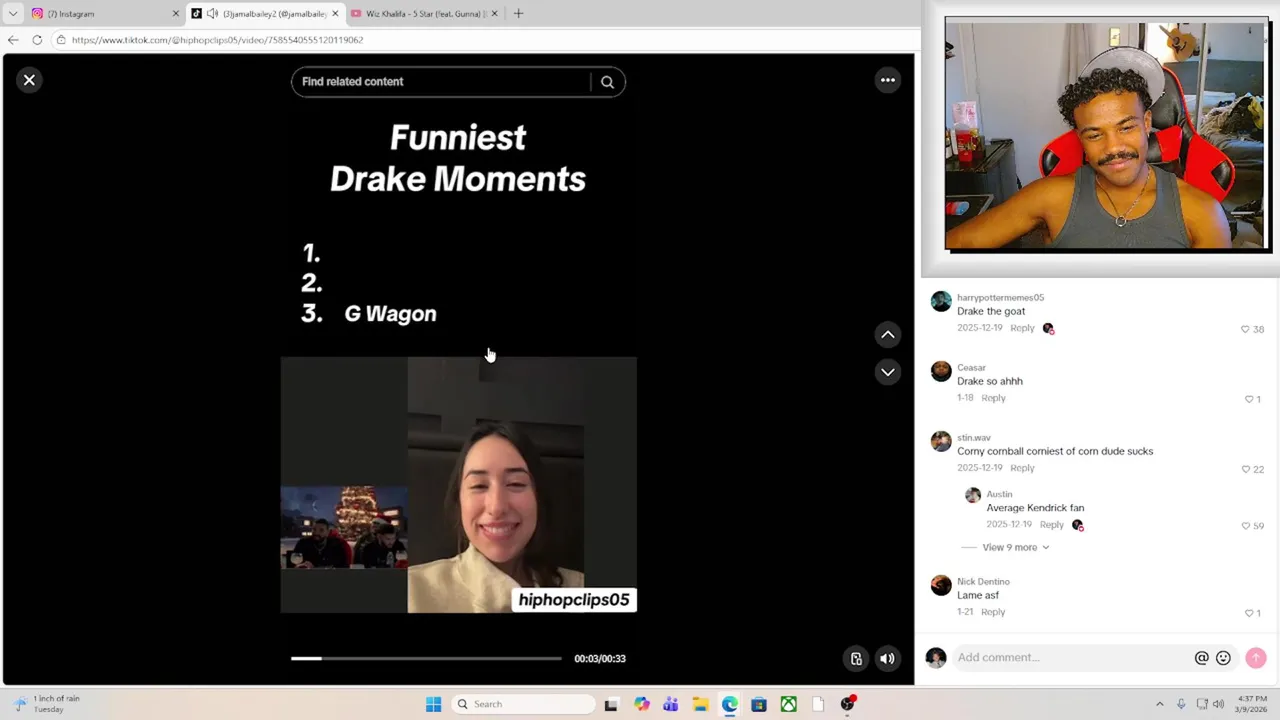Reply to stin.wav's comment
The image size is (1280, 720).
[x=1022, y=468]
